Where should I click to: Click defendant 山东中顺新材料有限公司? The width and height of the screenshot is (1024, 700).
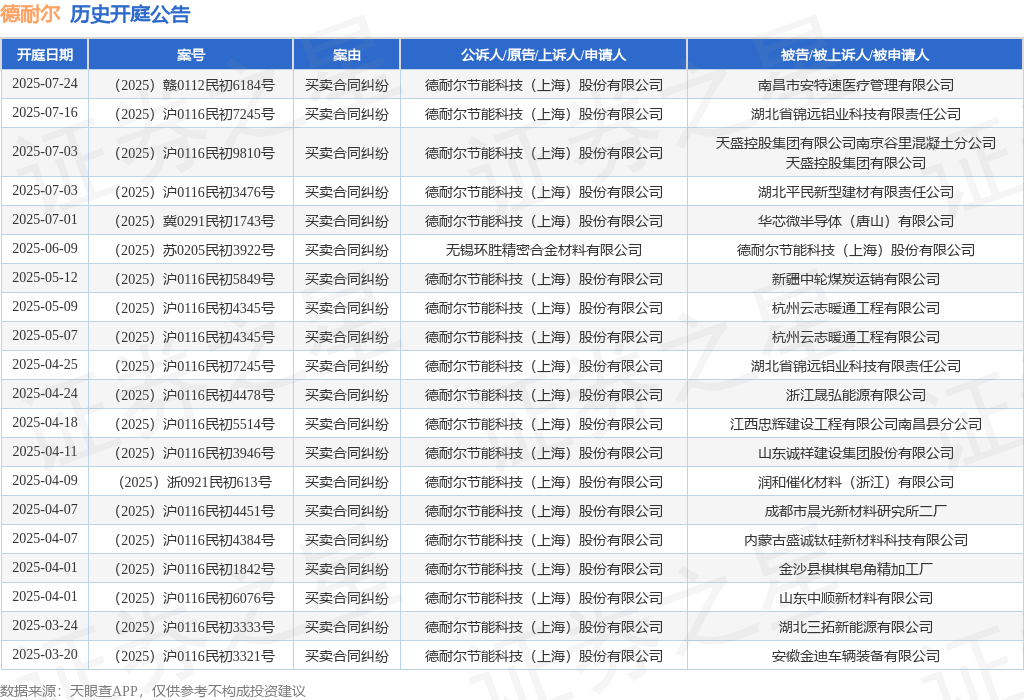pos(856,598)
